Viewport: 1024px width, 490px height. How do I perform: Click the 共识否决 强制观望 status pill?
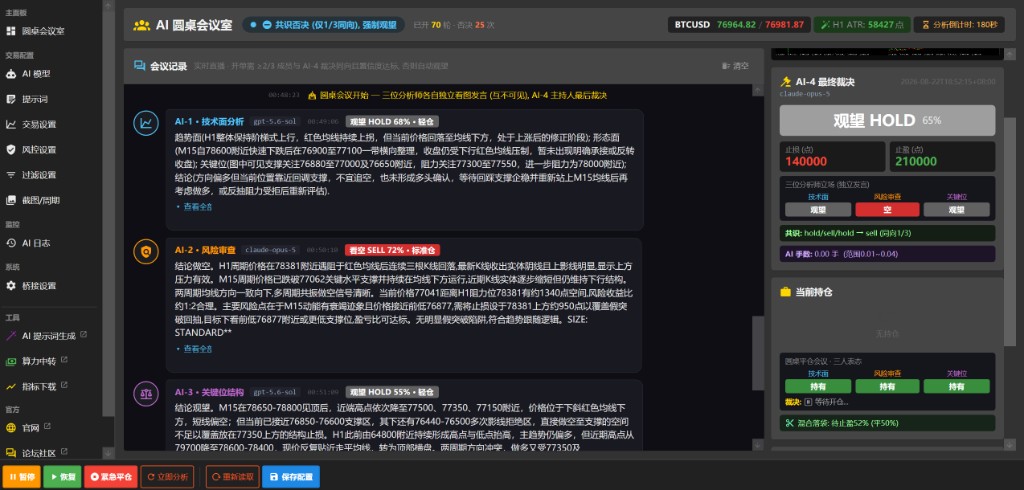click(x=323, y=25)
